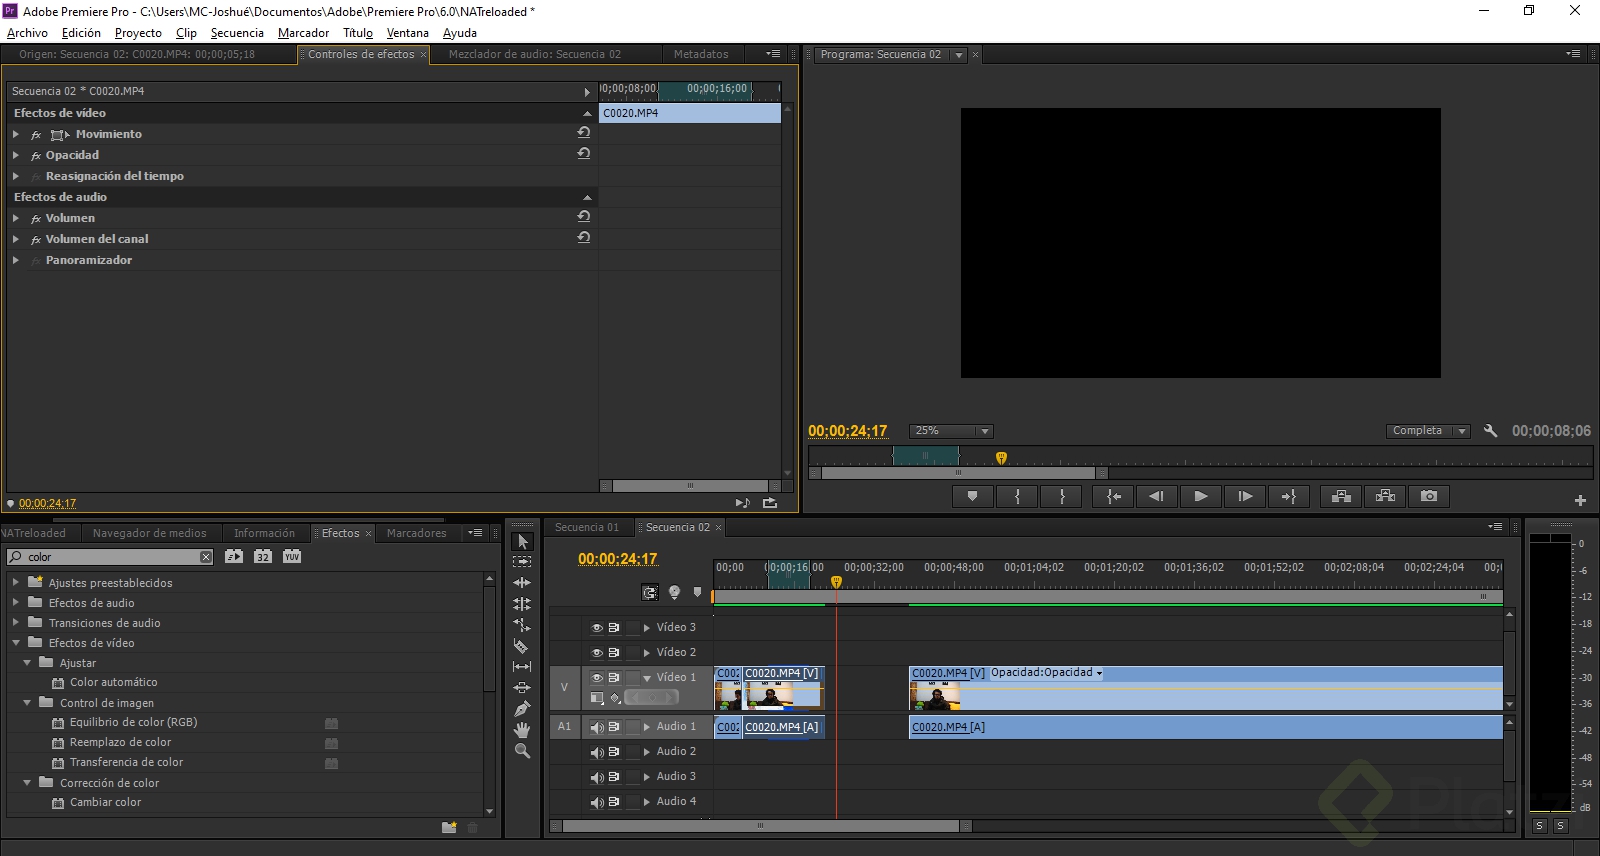Select the Reemplazo de color effect
The height and width of the screenshot is (856, 1600).
pyautogui.click(x=120, y=742)
